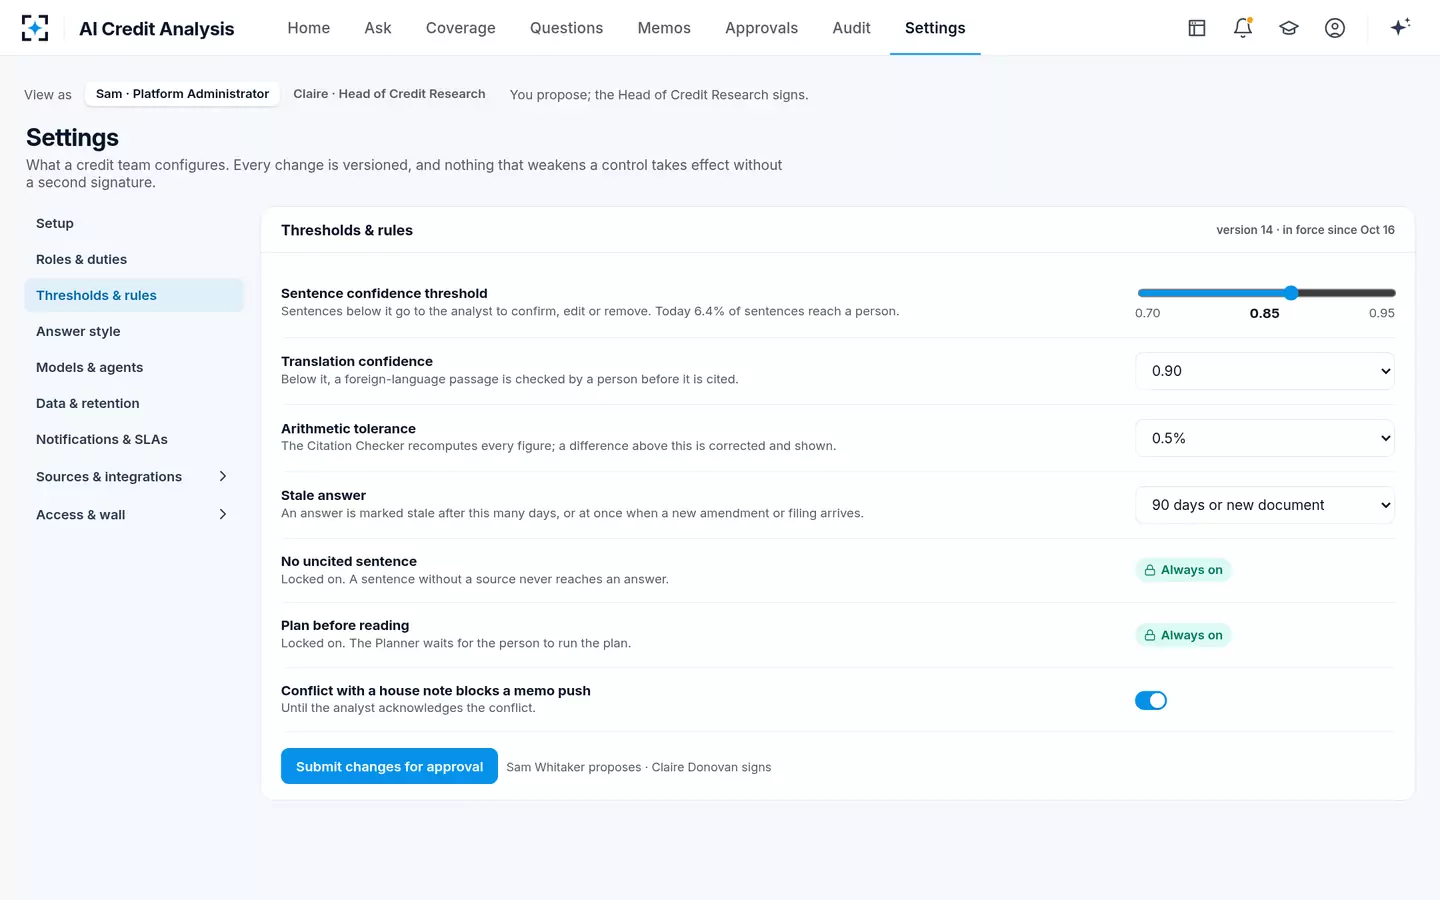Expand Sources & integrations section
This screenshot has width=1440, height=900.
pyautogui.click(x=133, y=477)
